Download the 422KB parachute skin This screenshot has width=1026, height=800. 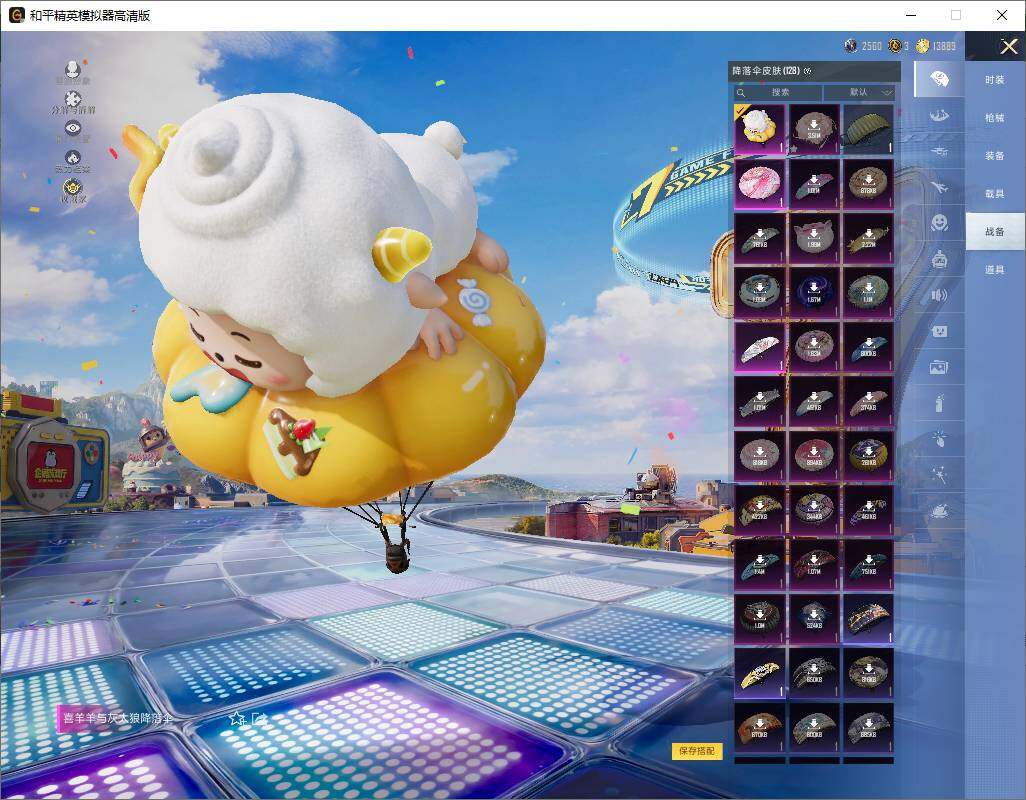coord(759,510)
